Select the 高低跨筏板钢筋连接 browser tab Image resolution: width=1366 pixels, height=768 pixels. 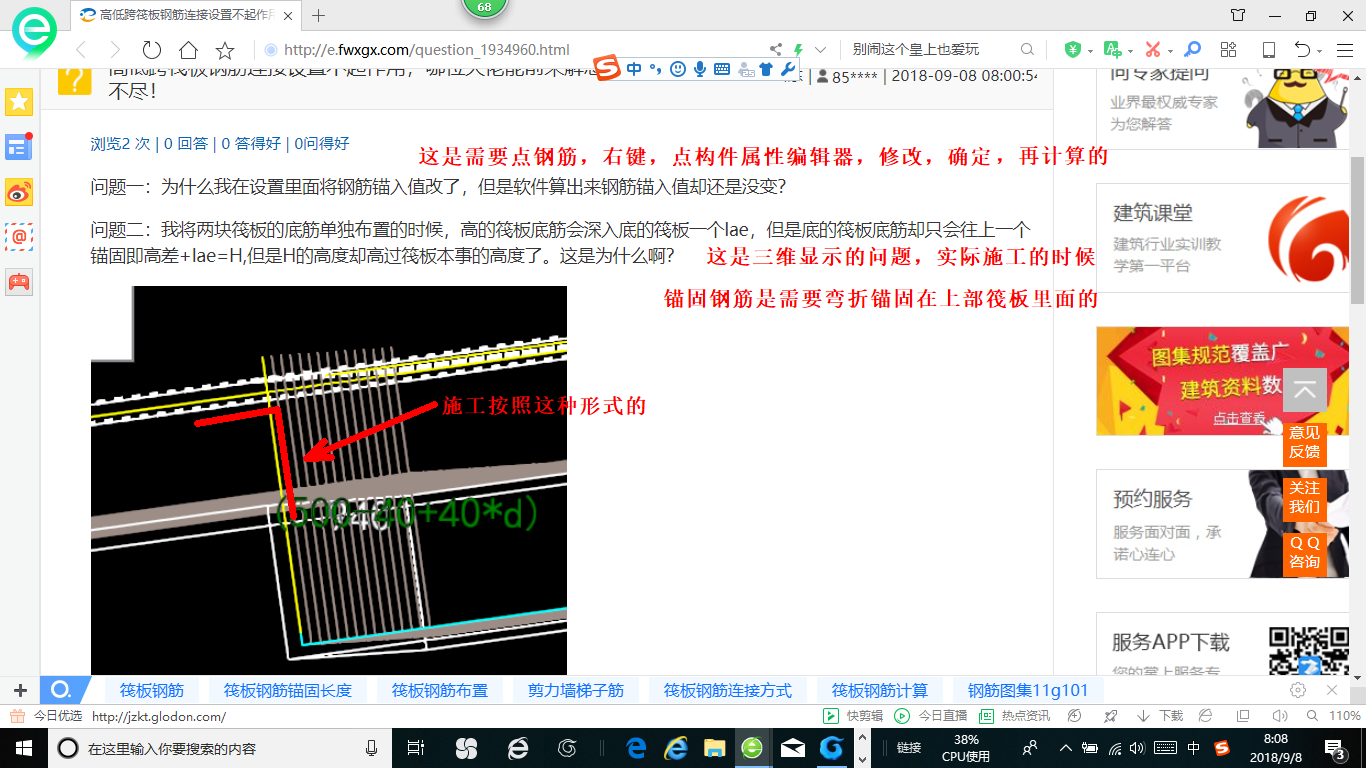185,15
